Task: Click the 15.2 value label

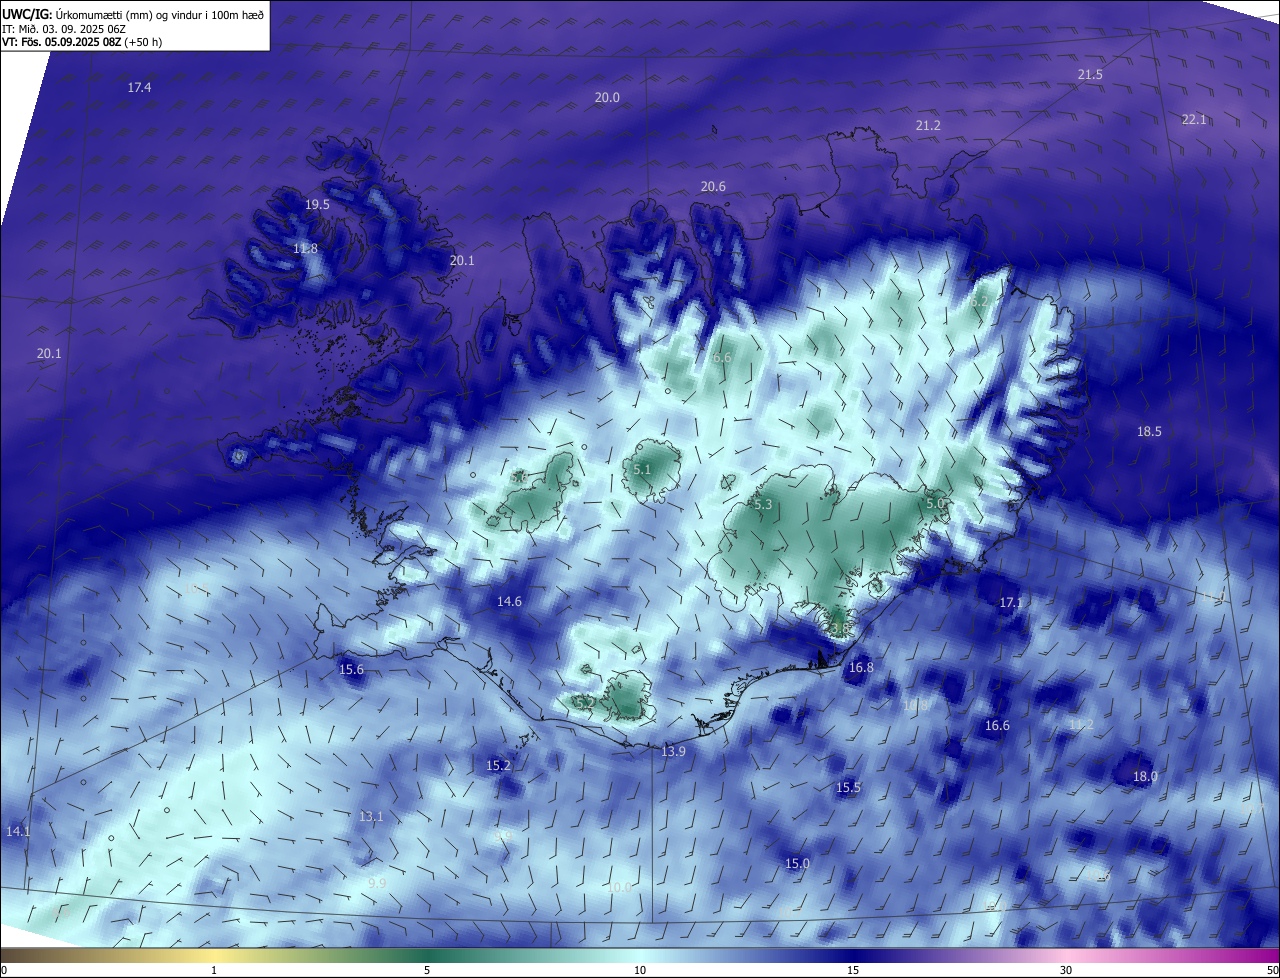Action: (498, 766)
